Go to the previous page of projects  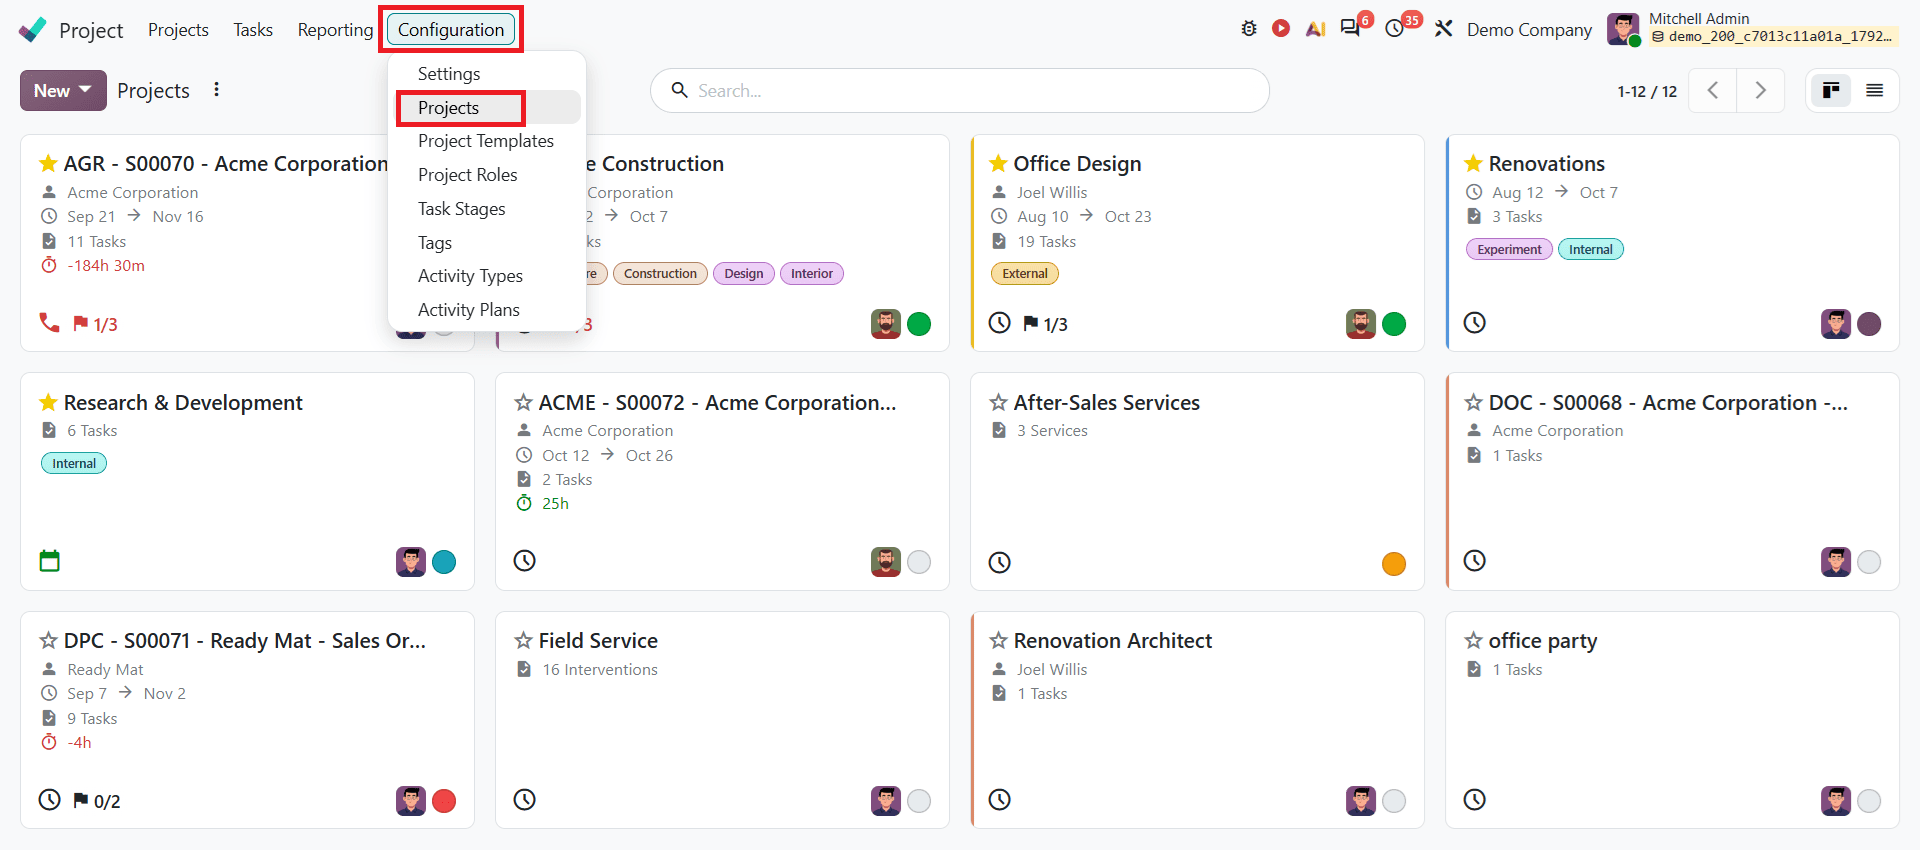pos(1713,91)
